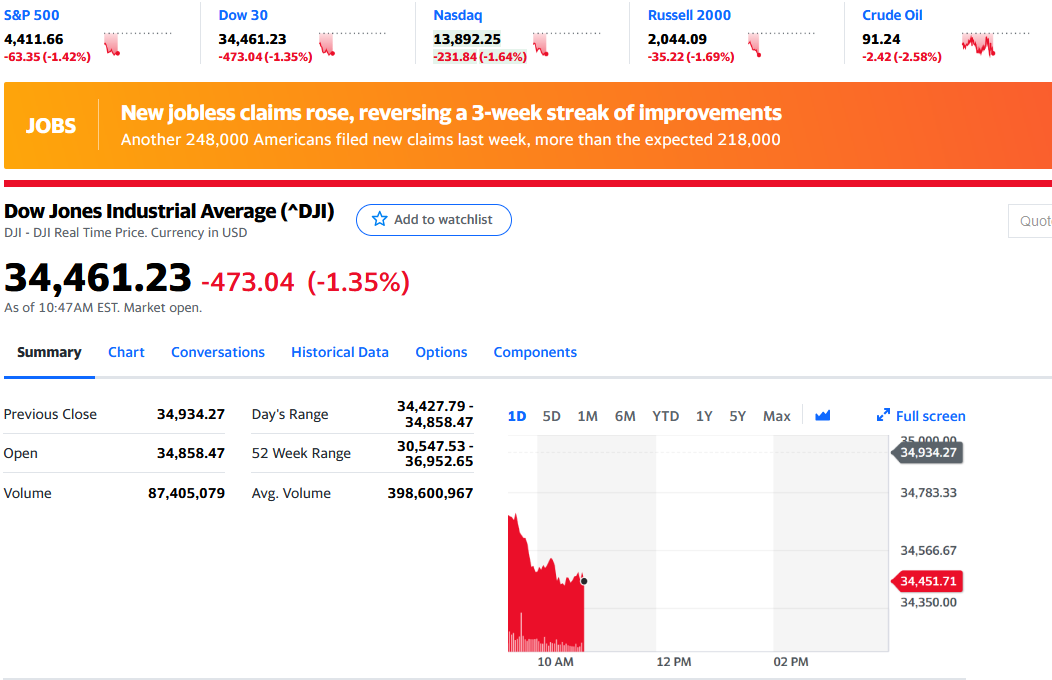Click the Day's Range value
The width and height of the screenshot is (1052, 680).
(435, 414)
